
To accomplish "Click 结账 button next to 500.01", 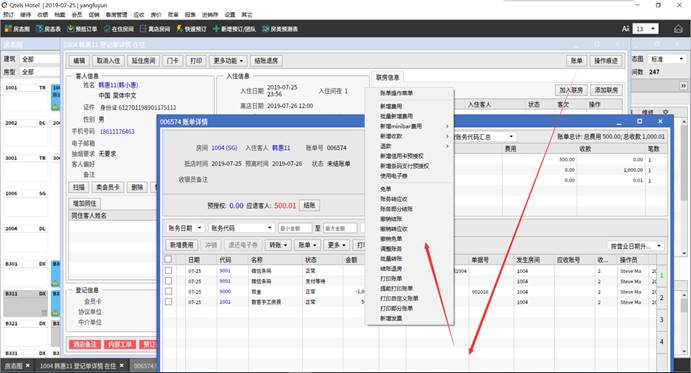I will point(309,205).
